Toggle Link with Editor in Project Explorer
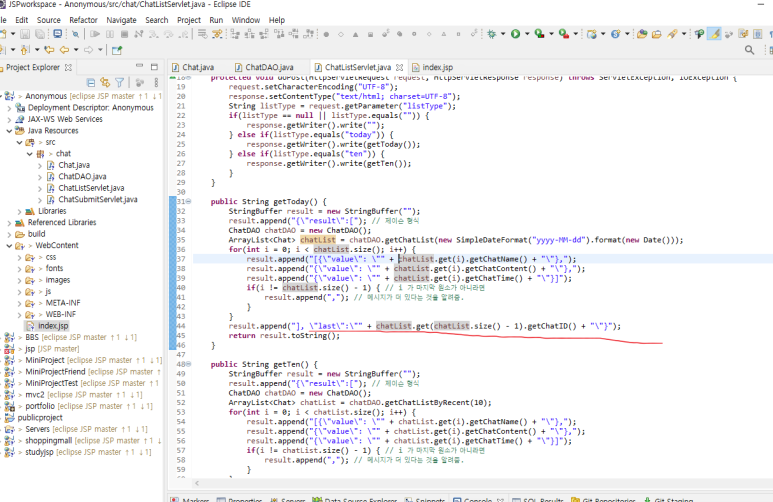The image size is (773, 502). click(105, 82)
